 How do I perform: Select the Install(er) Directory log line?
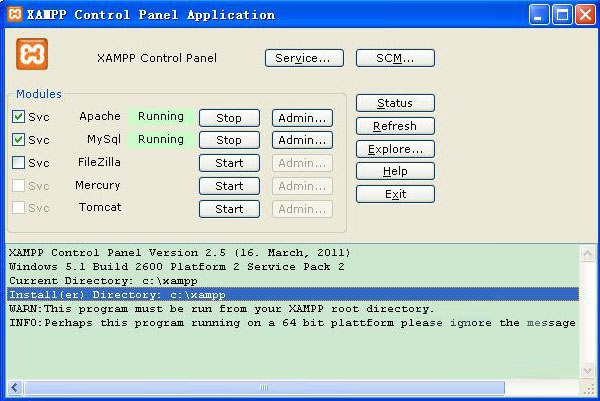[200, 295]
